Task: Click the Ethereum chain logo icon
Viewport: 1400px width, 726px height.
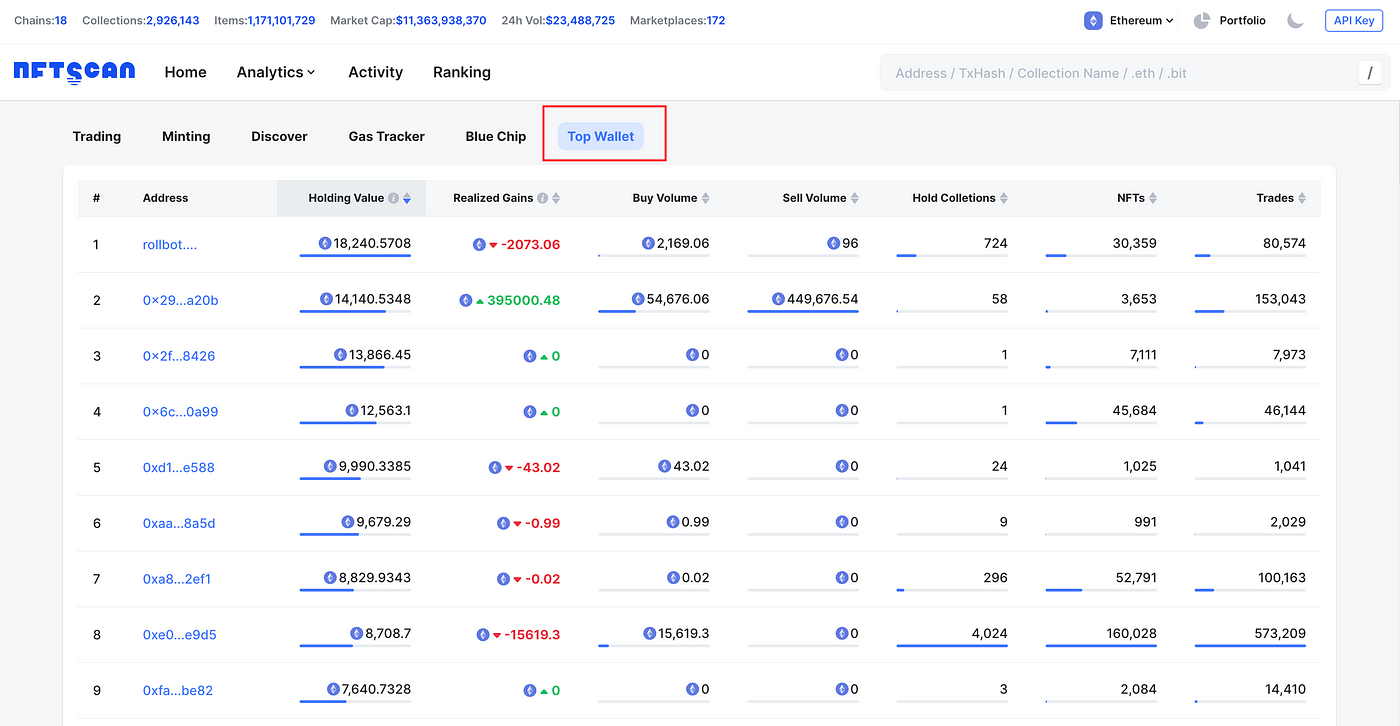Action: pyautogui.click(x=1093, y=20)
